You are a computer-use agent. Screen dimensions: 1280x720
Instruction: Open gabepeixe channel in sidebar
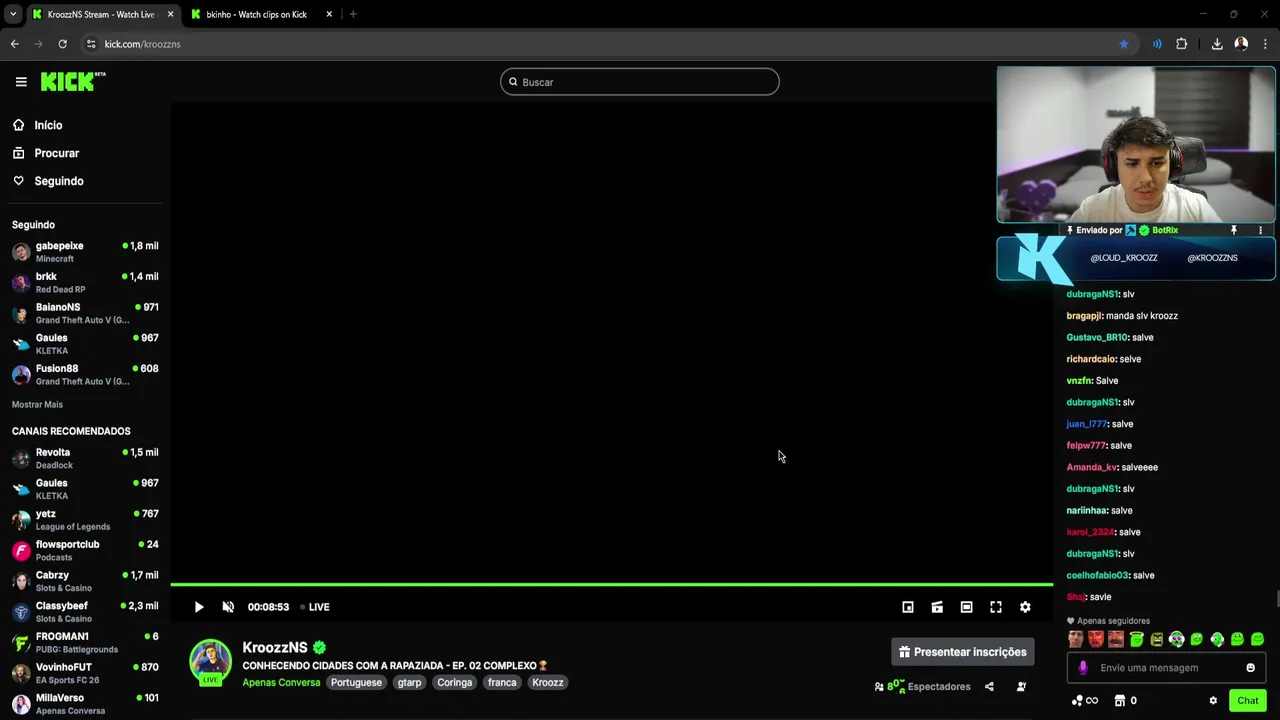(x=85, y=251)
